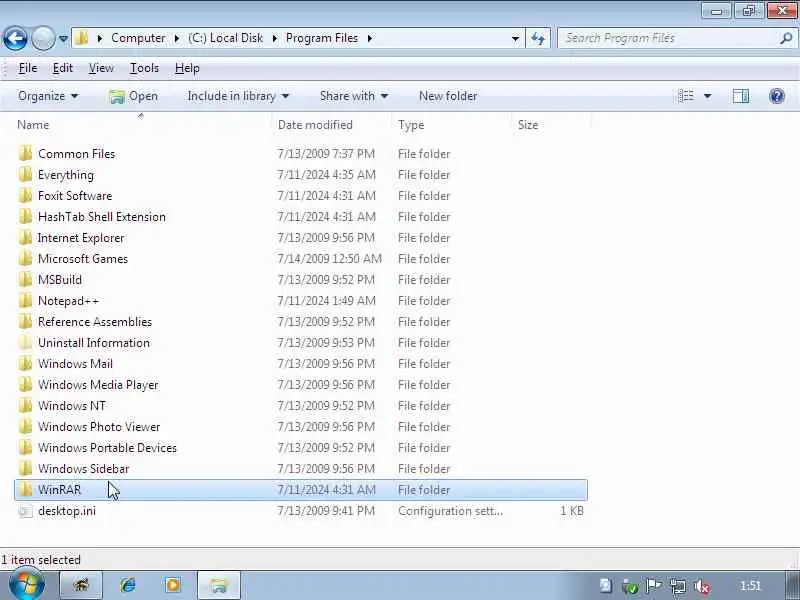Click the Action Center flag tray icon
Image resolution: width=800 pixels, height=600 pixels.
pos(654,586)
